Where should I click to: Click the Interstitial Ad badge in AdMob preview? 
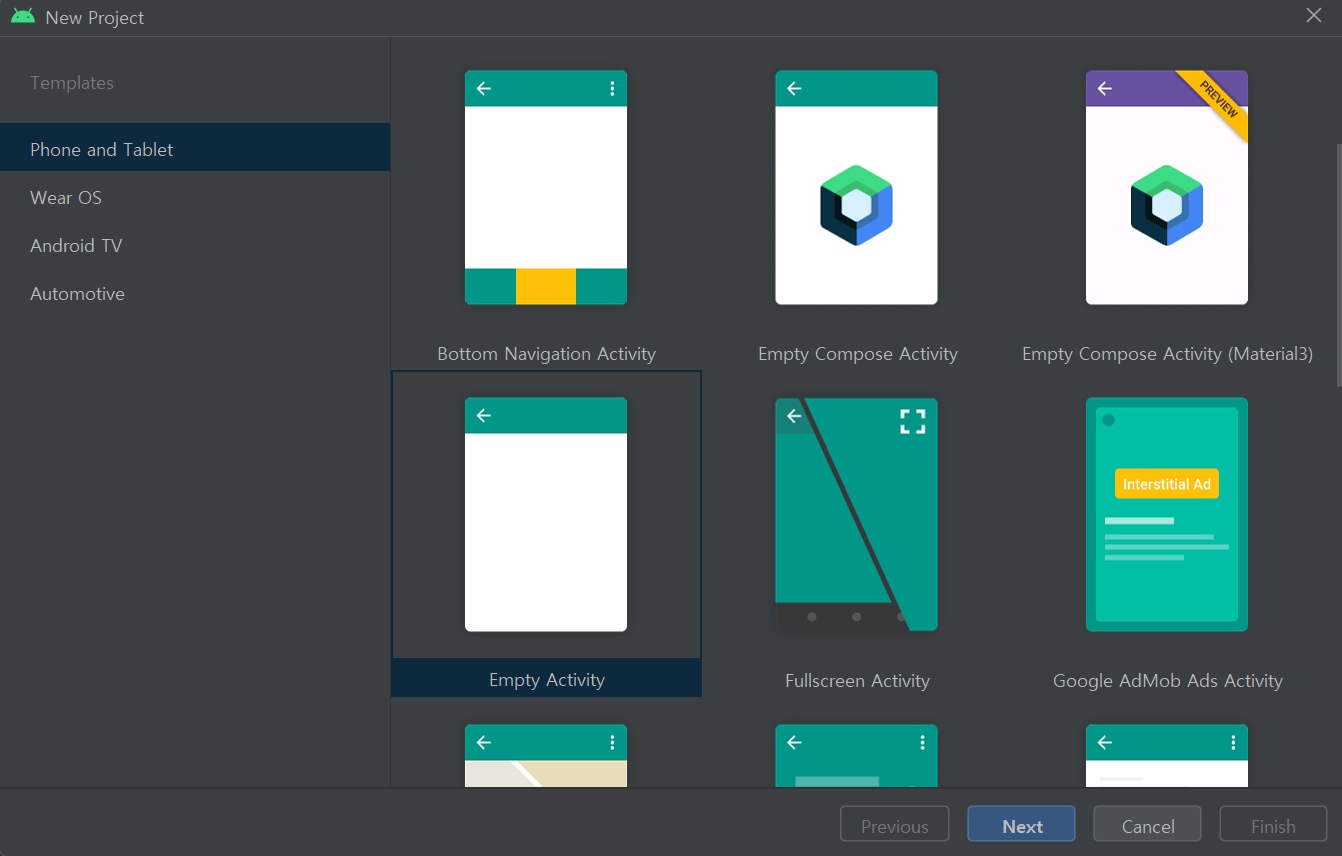click(x=1167, y=484)
